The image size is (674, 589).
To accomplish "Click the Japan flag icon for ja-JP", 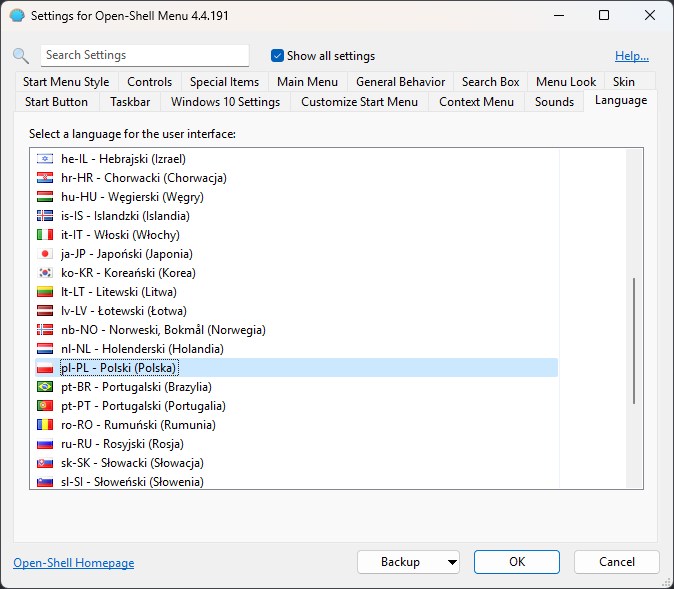I will pyautogui.click(x=45, y=254).
